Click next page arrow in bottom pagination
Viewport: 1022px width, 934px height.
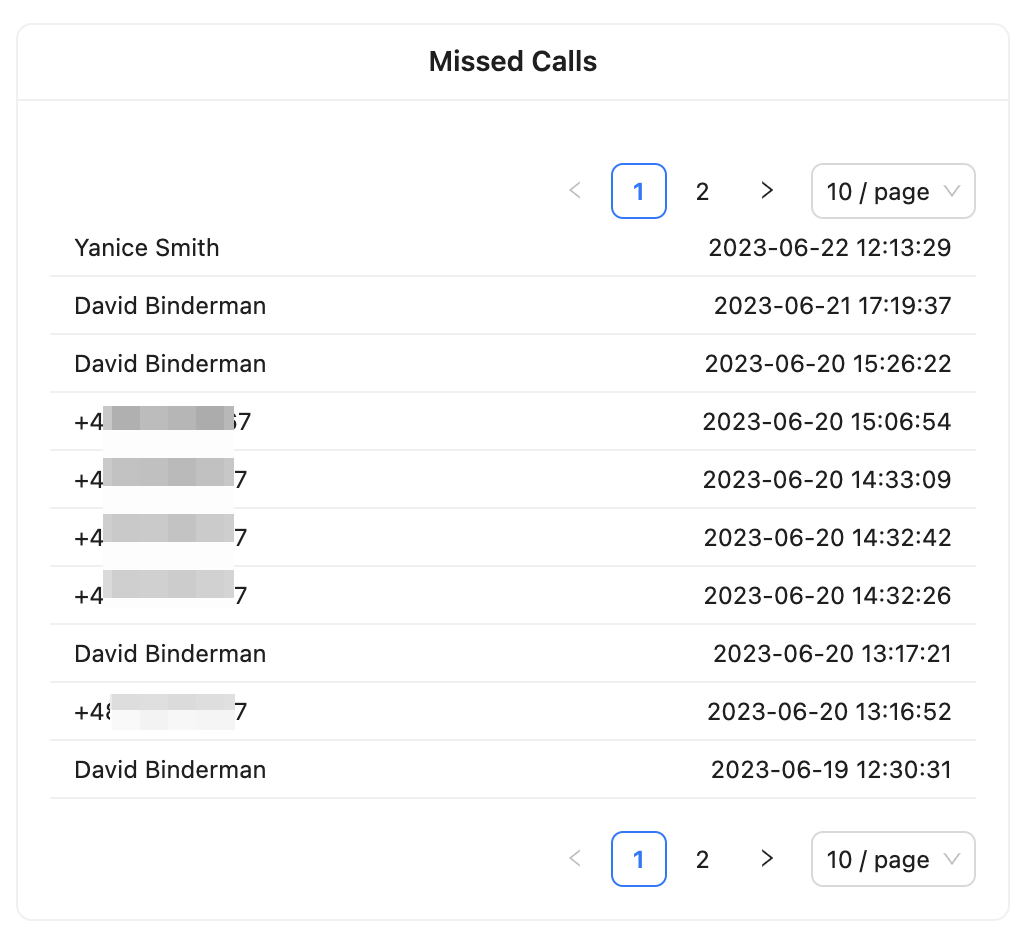(767, 859)
